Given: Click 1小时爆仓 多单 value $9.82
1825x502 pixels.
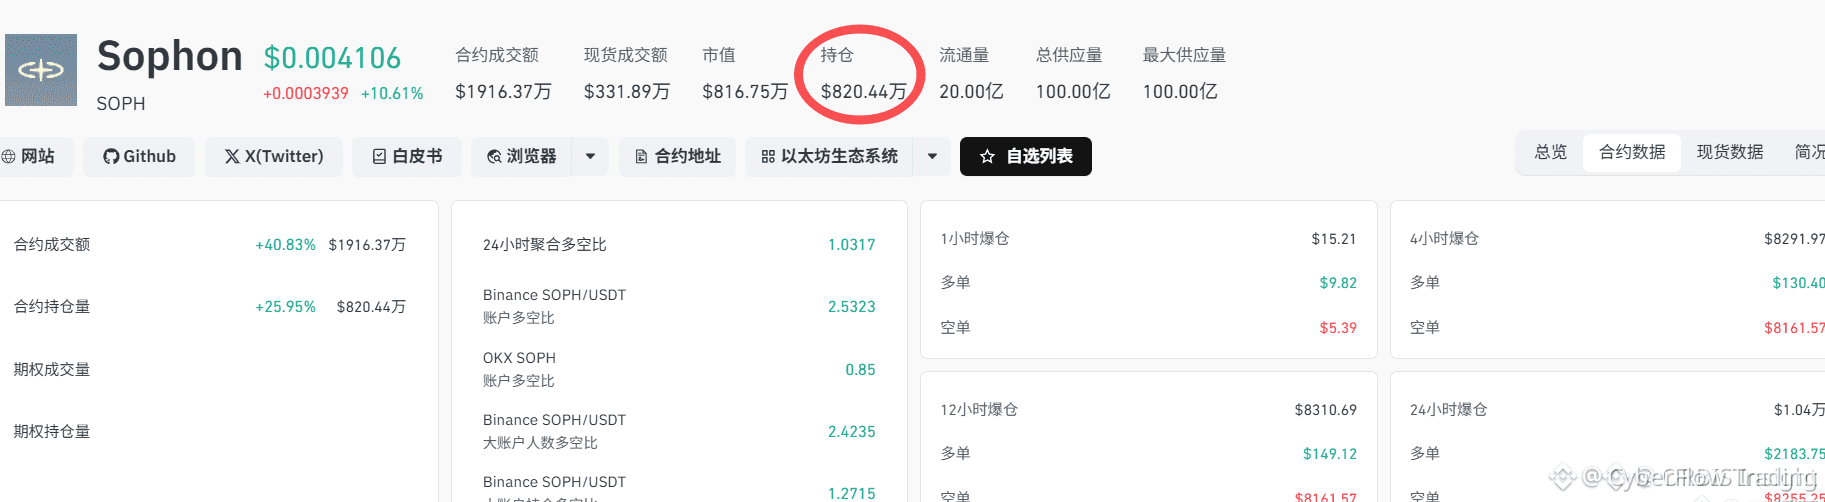Looking at the screenshot, I should click(x=1338, y=283).
